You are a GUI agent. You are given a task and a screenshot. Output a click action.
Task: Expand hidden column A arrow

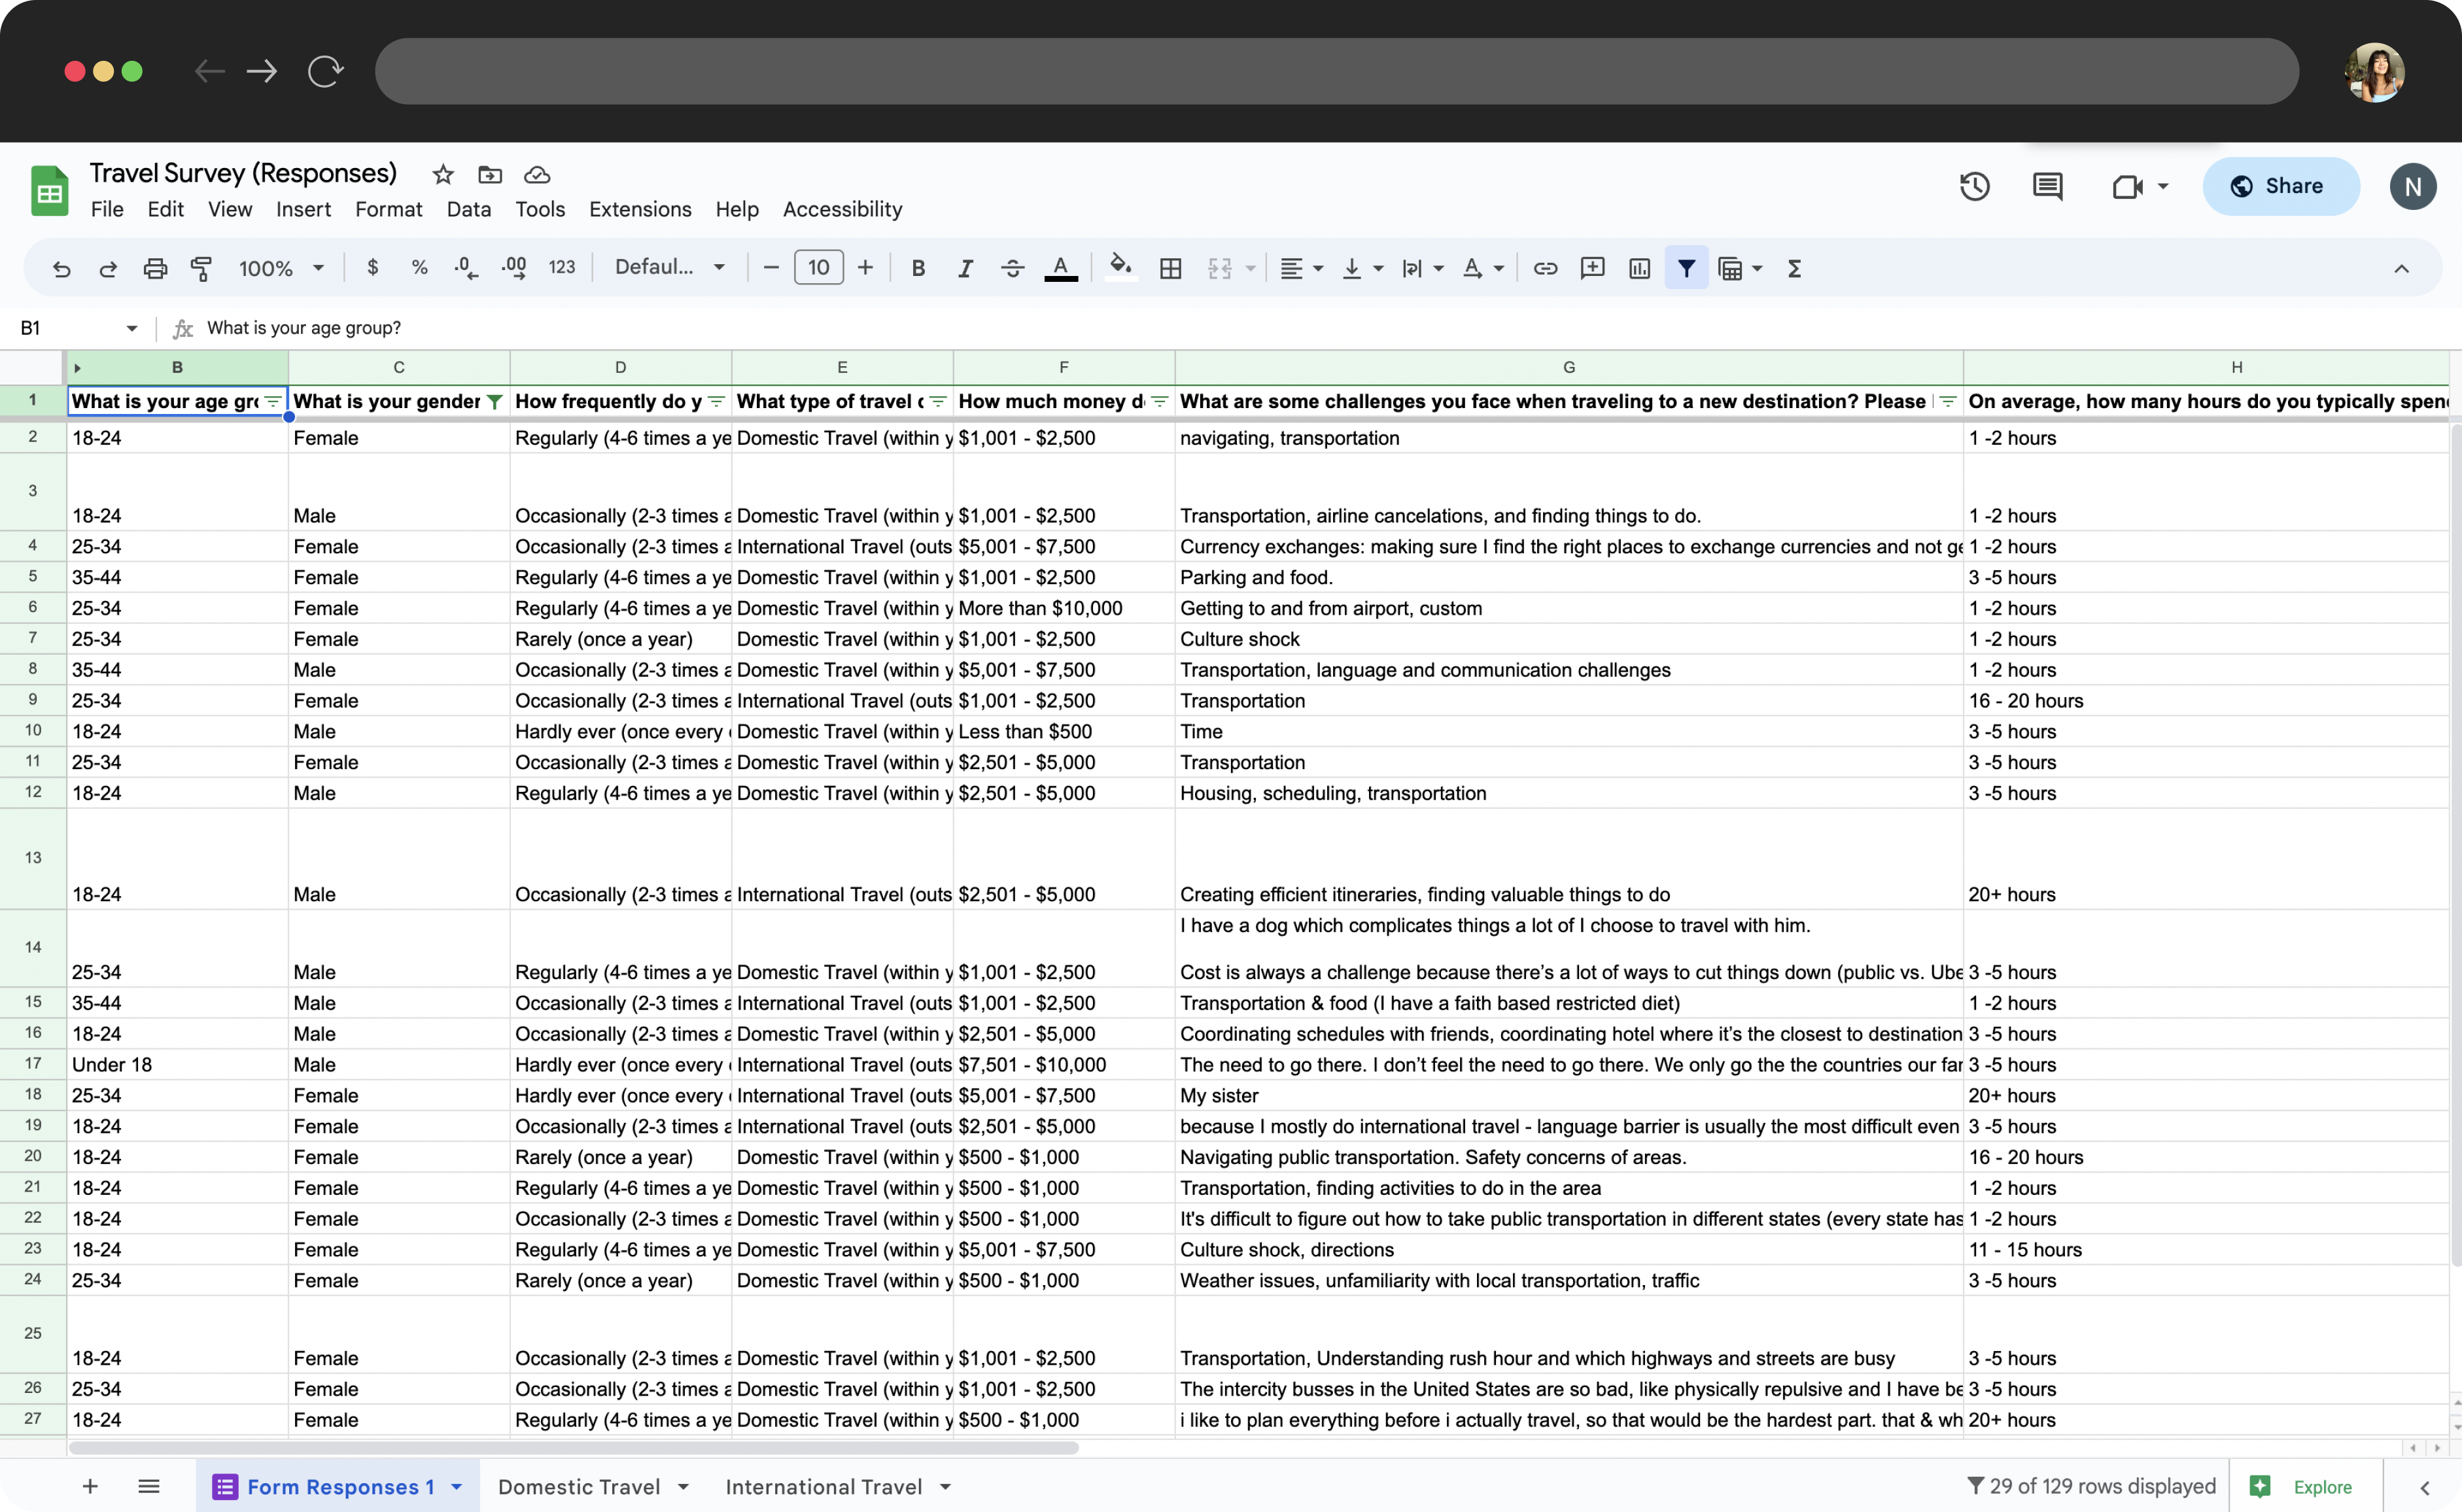(x=77, y=368)
